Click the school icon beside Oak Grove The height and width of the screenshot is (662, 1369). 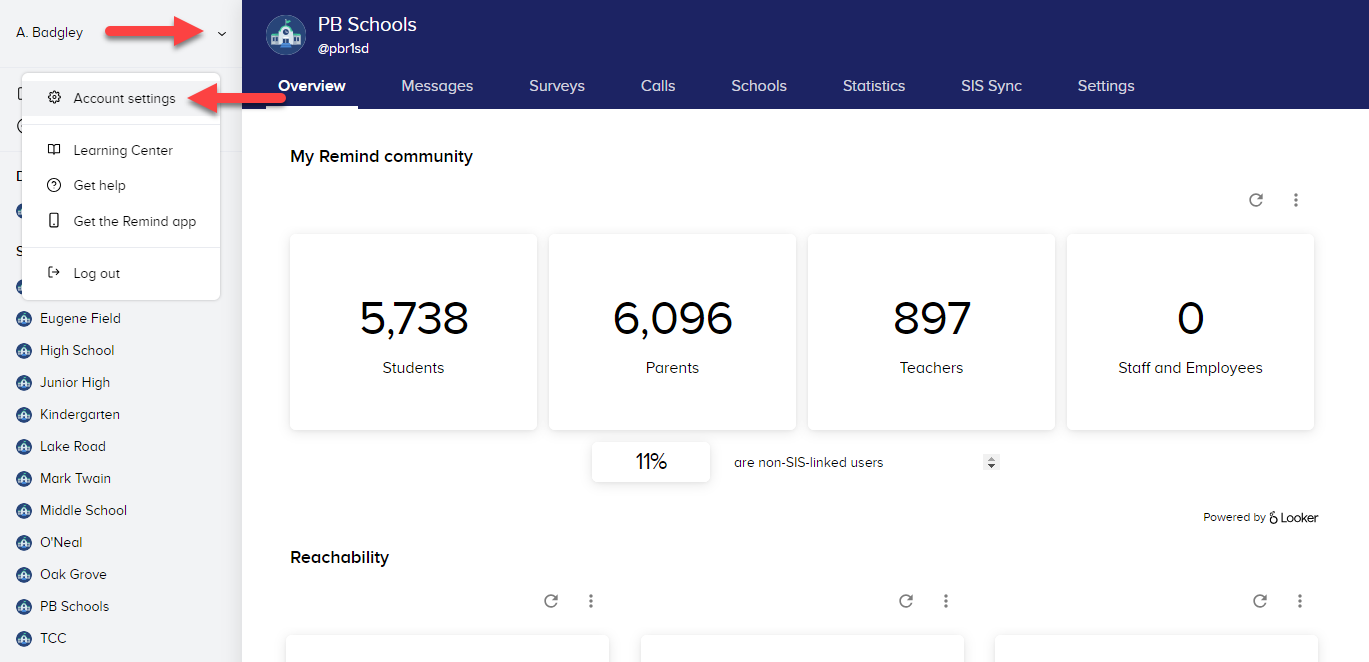24,575
